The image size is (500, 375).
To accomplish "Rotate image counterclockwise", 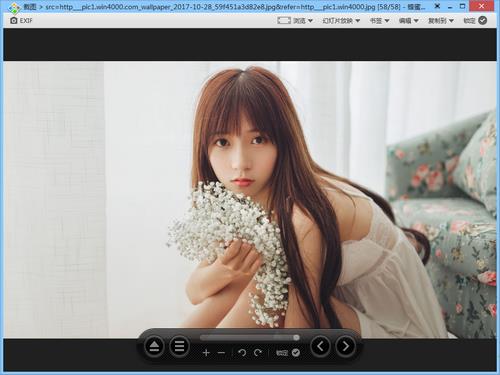I will [x=242, y=353].
